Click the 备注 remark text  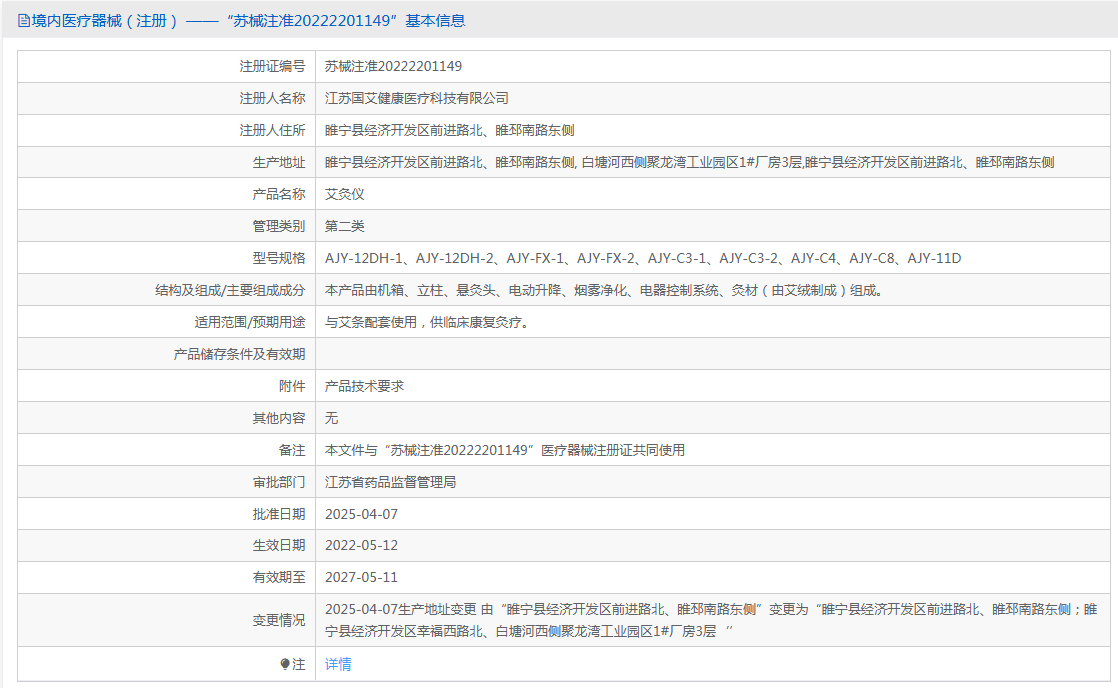point(505,451)
